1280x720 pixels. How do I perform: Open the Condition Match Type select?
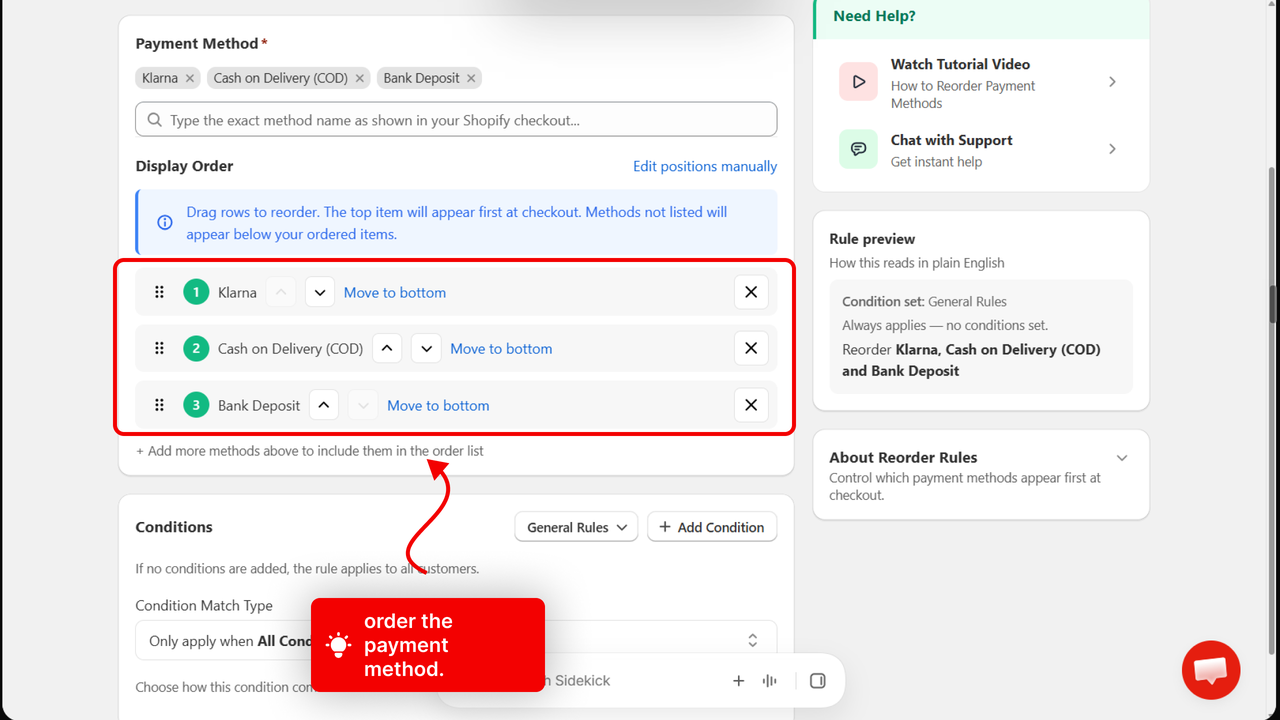pos(456,640)
